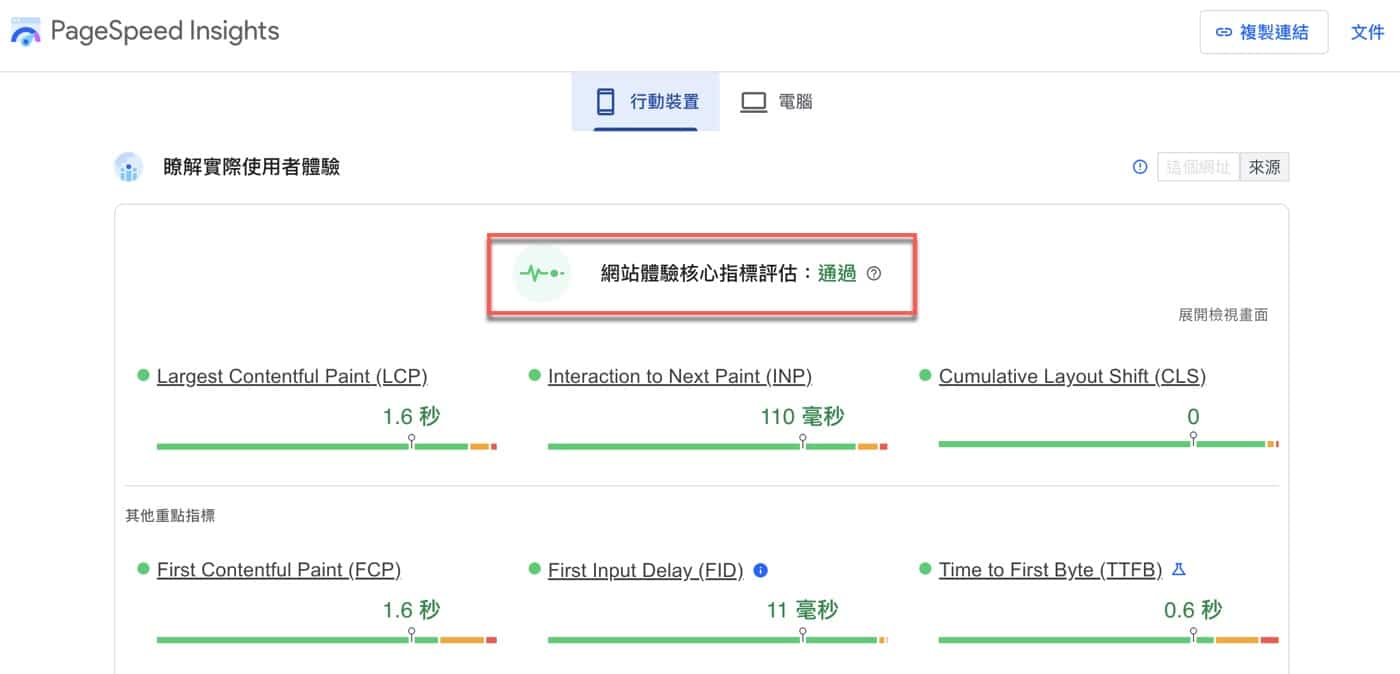Click the green status dot beside FID
Viewport: 1400px width, 674px height.
534,569
